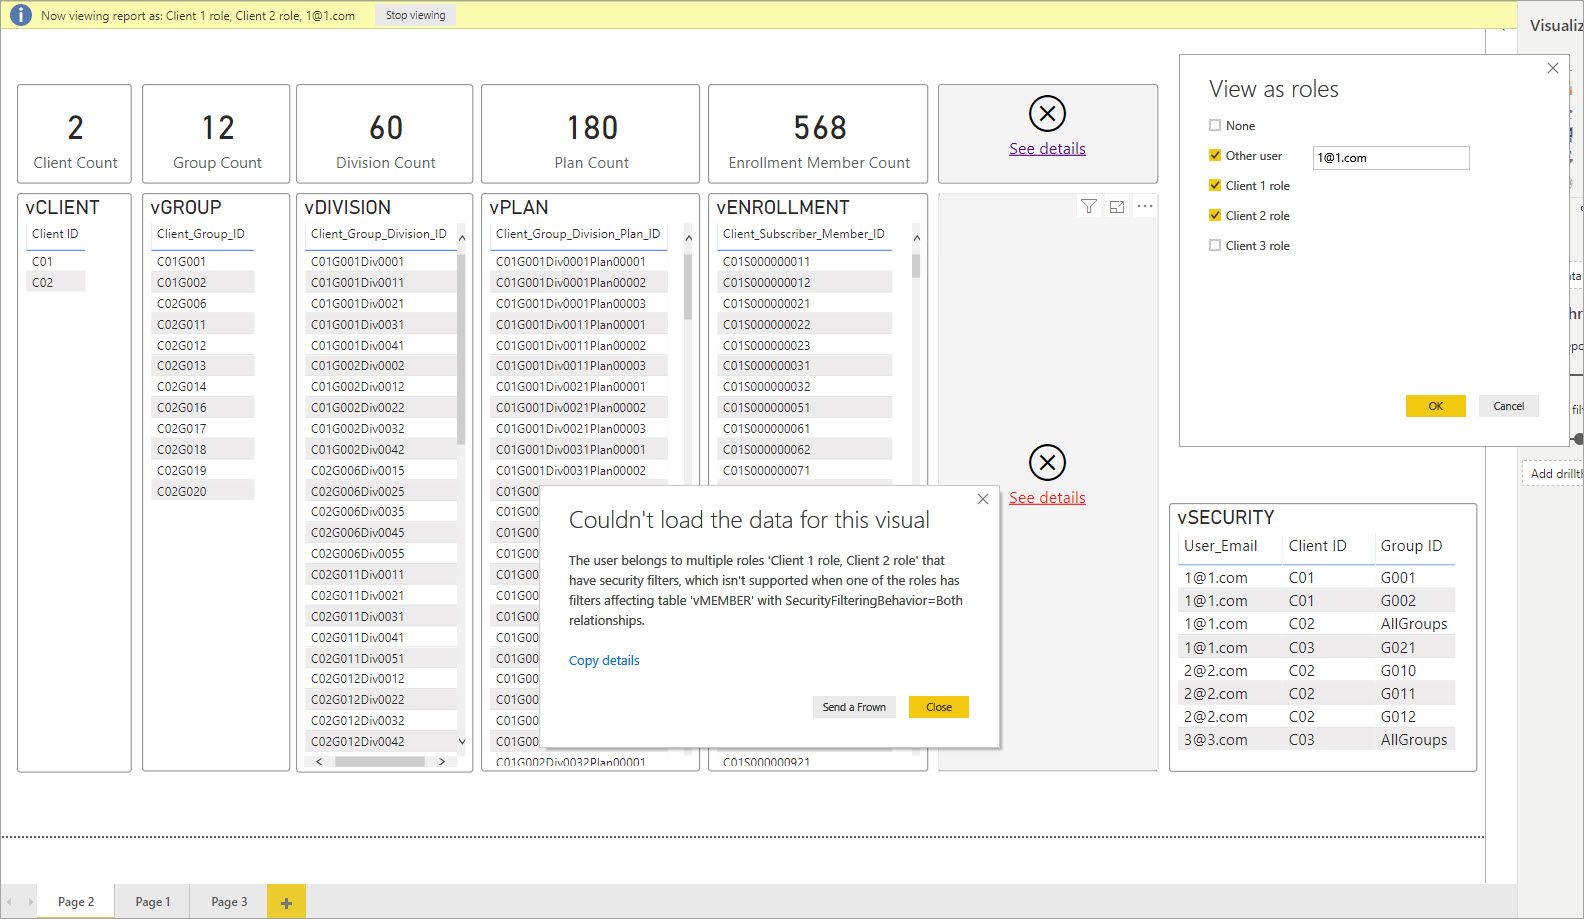Open the red See details link
Viewport: 1584px width, 919px height.
tap(1047, 498)
